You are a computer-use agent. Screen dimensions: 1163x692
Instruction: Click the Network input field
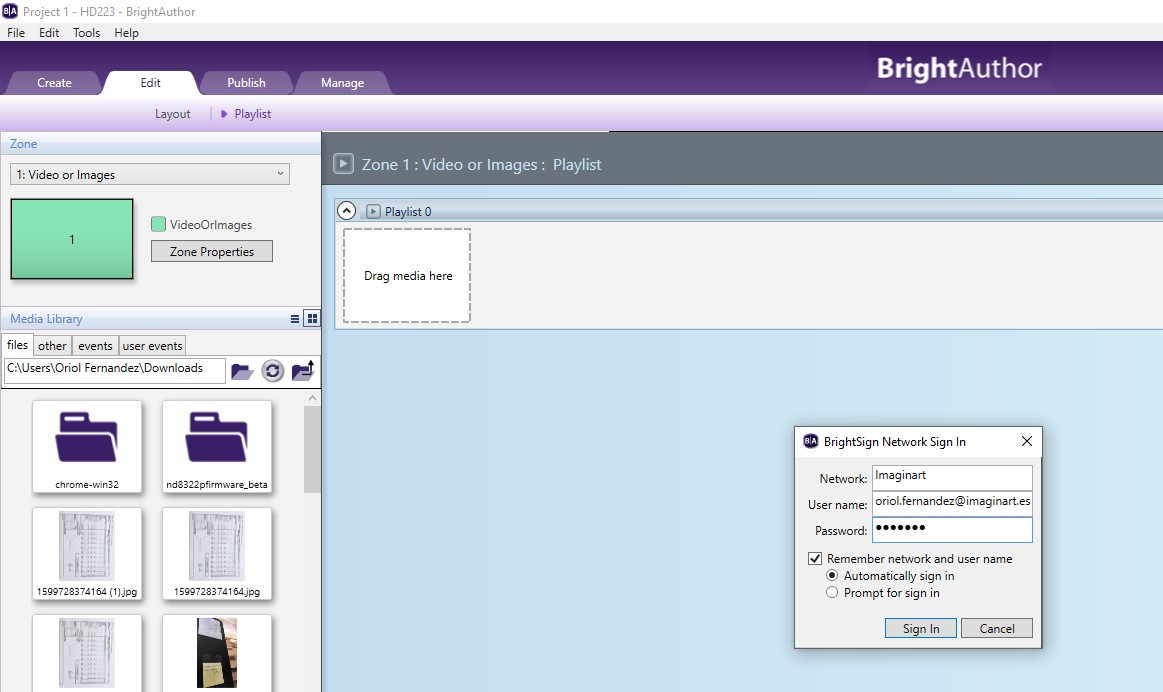click(x=952, y=476)
